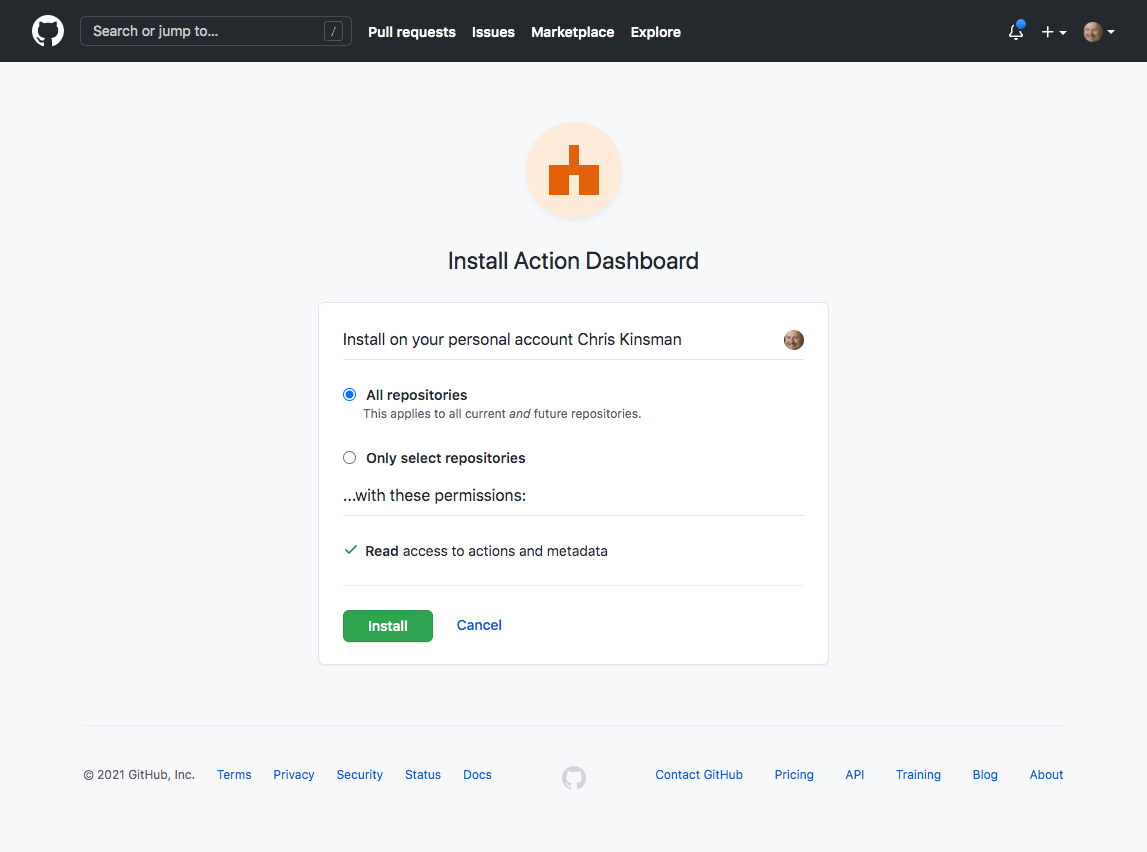This screenshot has height=852, width=1147.
Task: Open the Terms footer link
Action: point(234,774)
